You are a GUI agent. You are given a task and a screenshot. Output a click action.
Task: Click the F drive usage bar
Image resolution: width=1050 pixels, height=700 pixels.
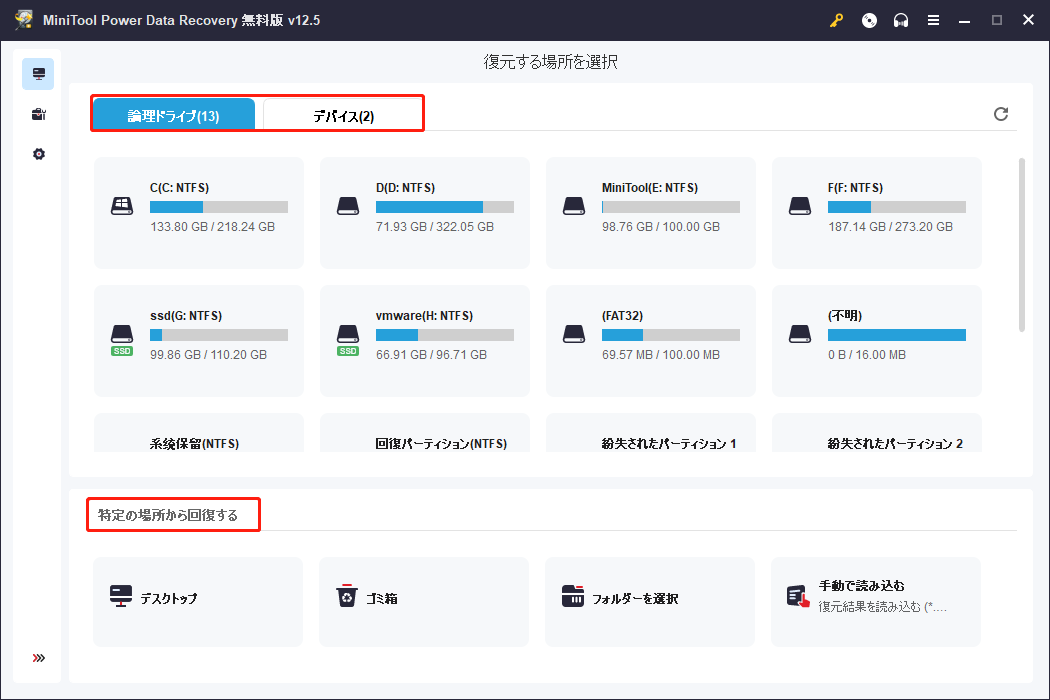(897, 207)
